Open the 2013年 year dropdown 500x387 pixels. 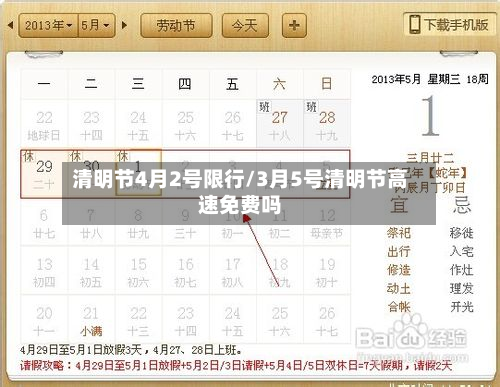click(49, 25)
